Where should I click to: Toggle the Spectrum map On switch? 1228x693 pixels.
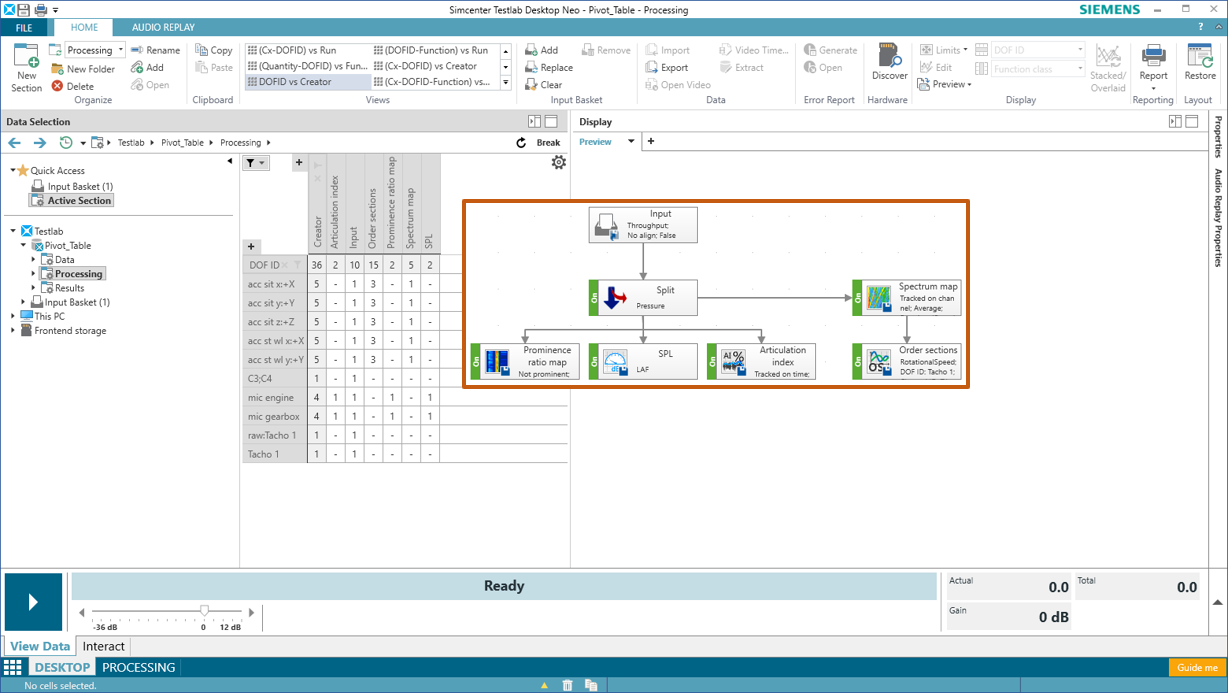point(857,297)
